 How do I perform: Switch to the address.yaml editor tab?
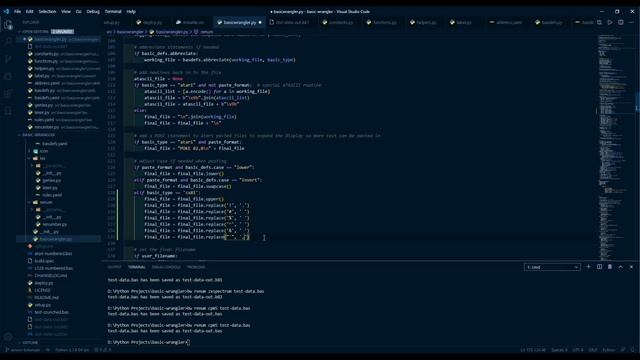click(x=506, y=22)
